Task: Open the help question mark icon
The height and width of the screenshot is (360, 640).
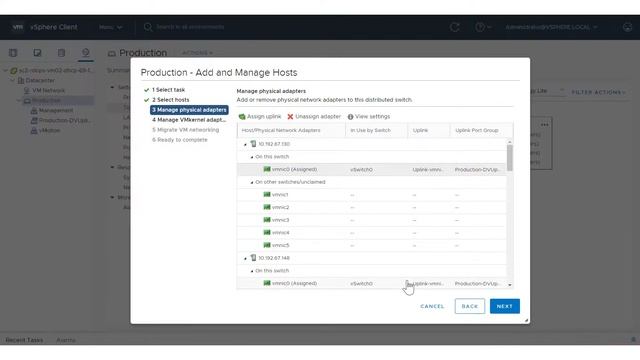Action: coord(480,27)
